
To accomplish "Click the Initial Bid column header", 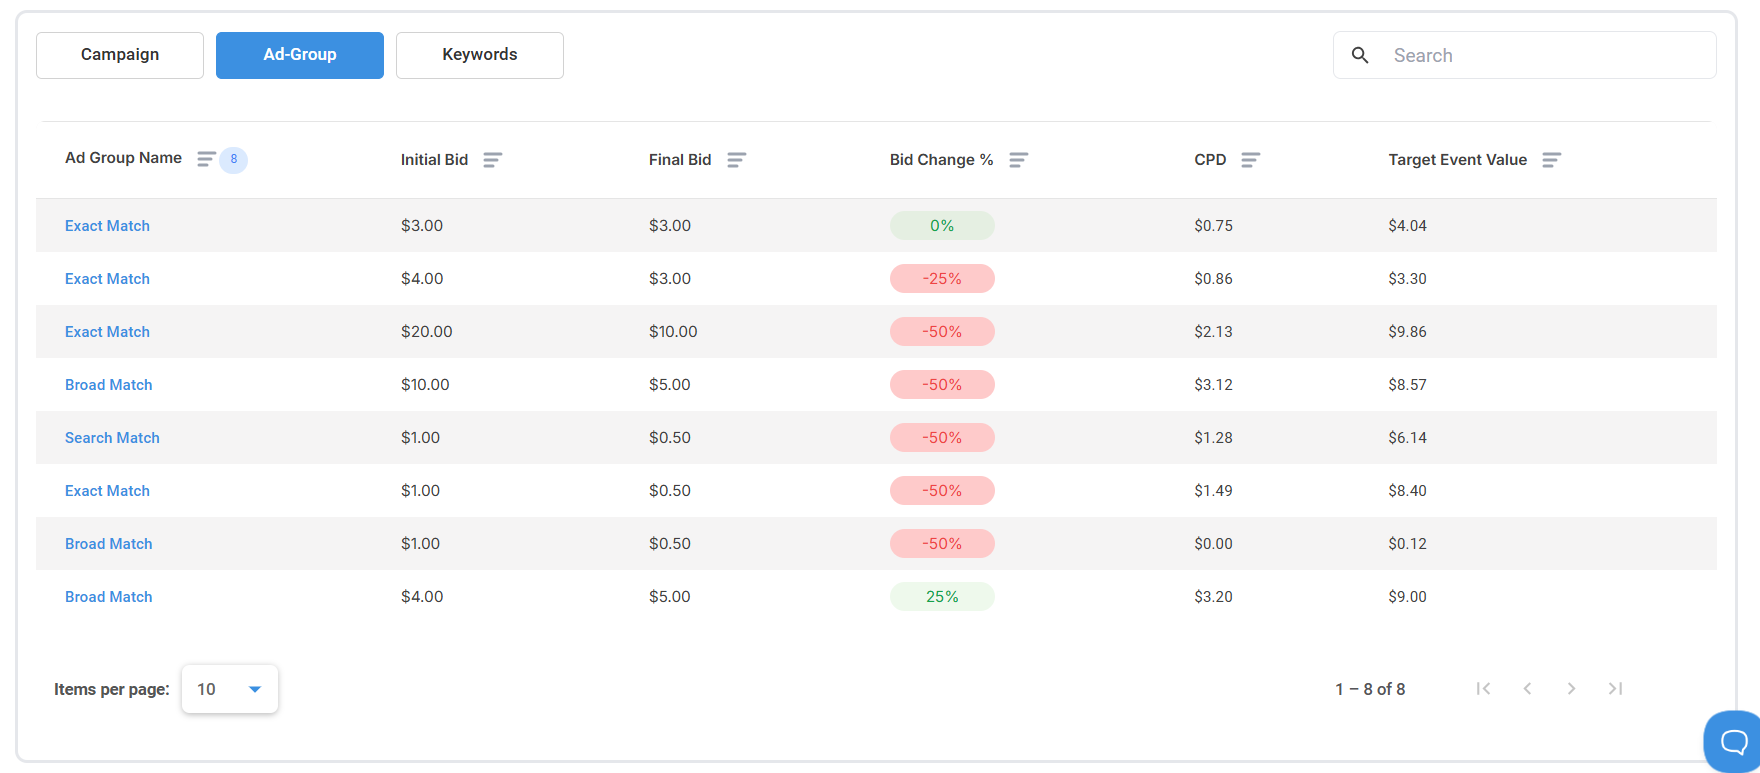I will 434,160.
